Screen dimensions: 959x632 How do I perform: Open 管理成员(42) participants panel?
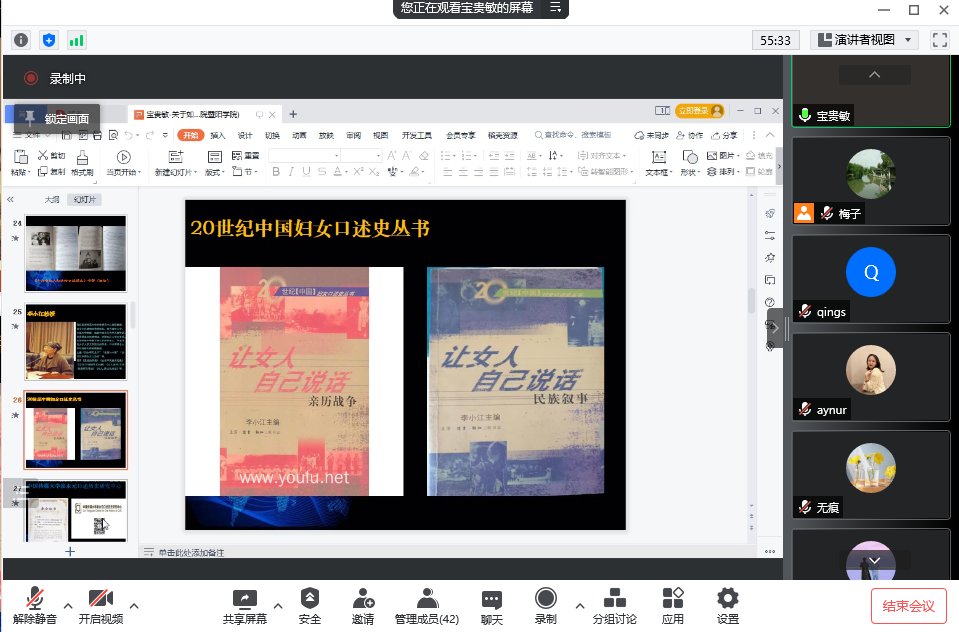click(427, 606)
